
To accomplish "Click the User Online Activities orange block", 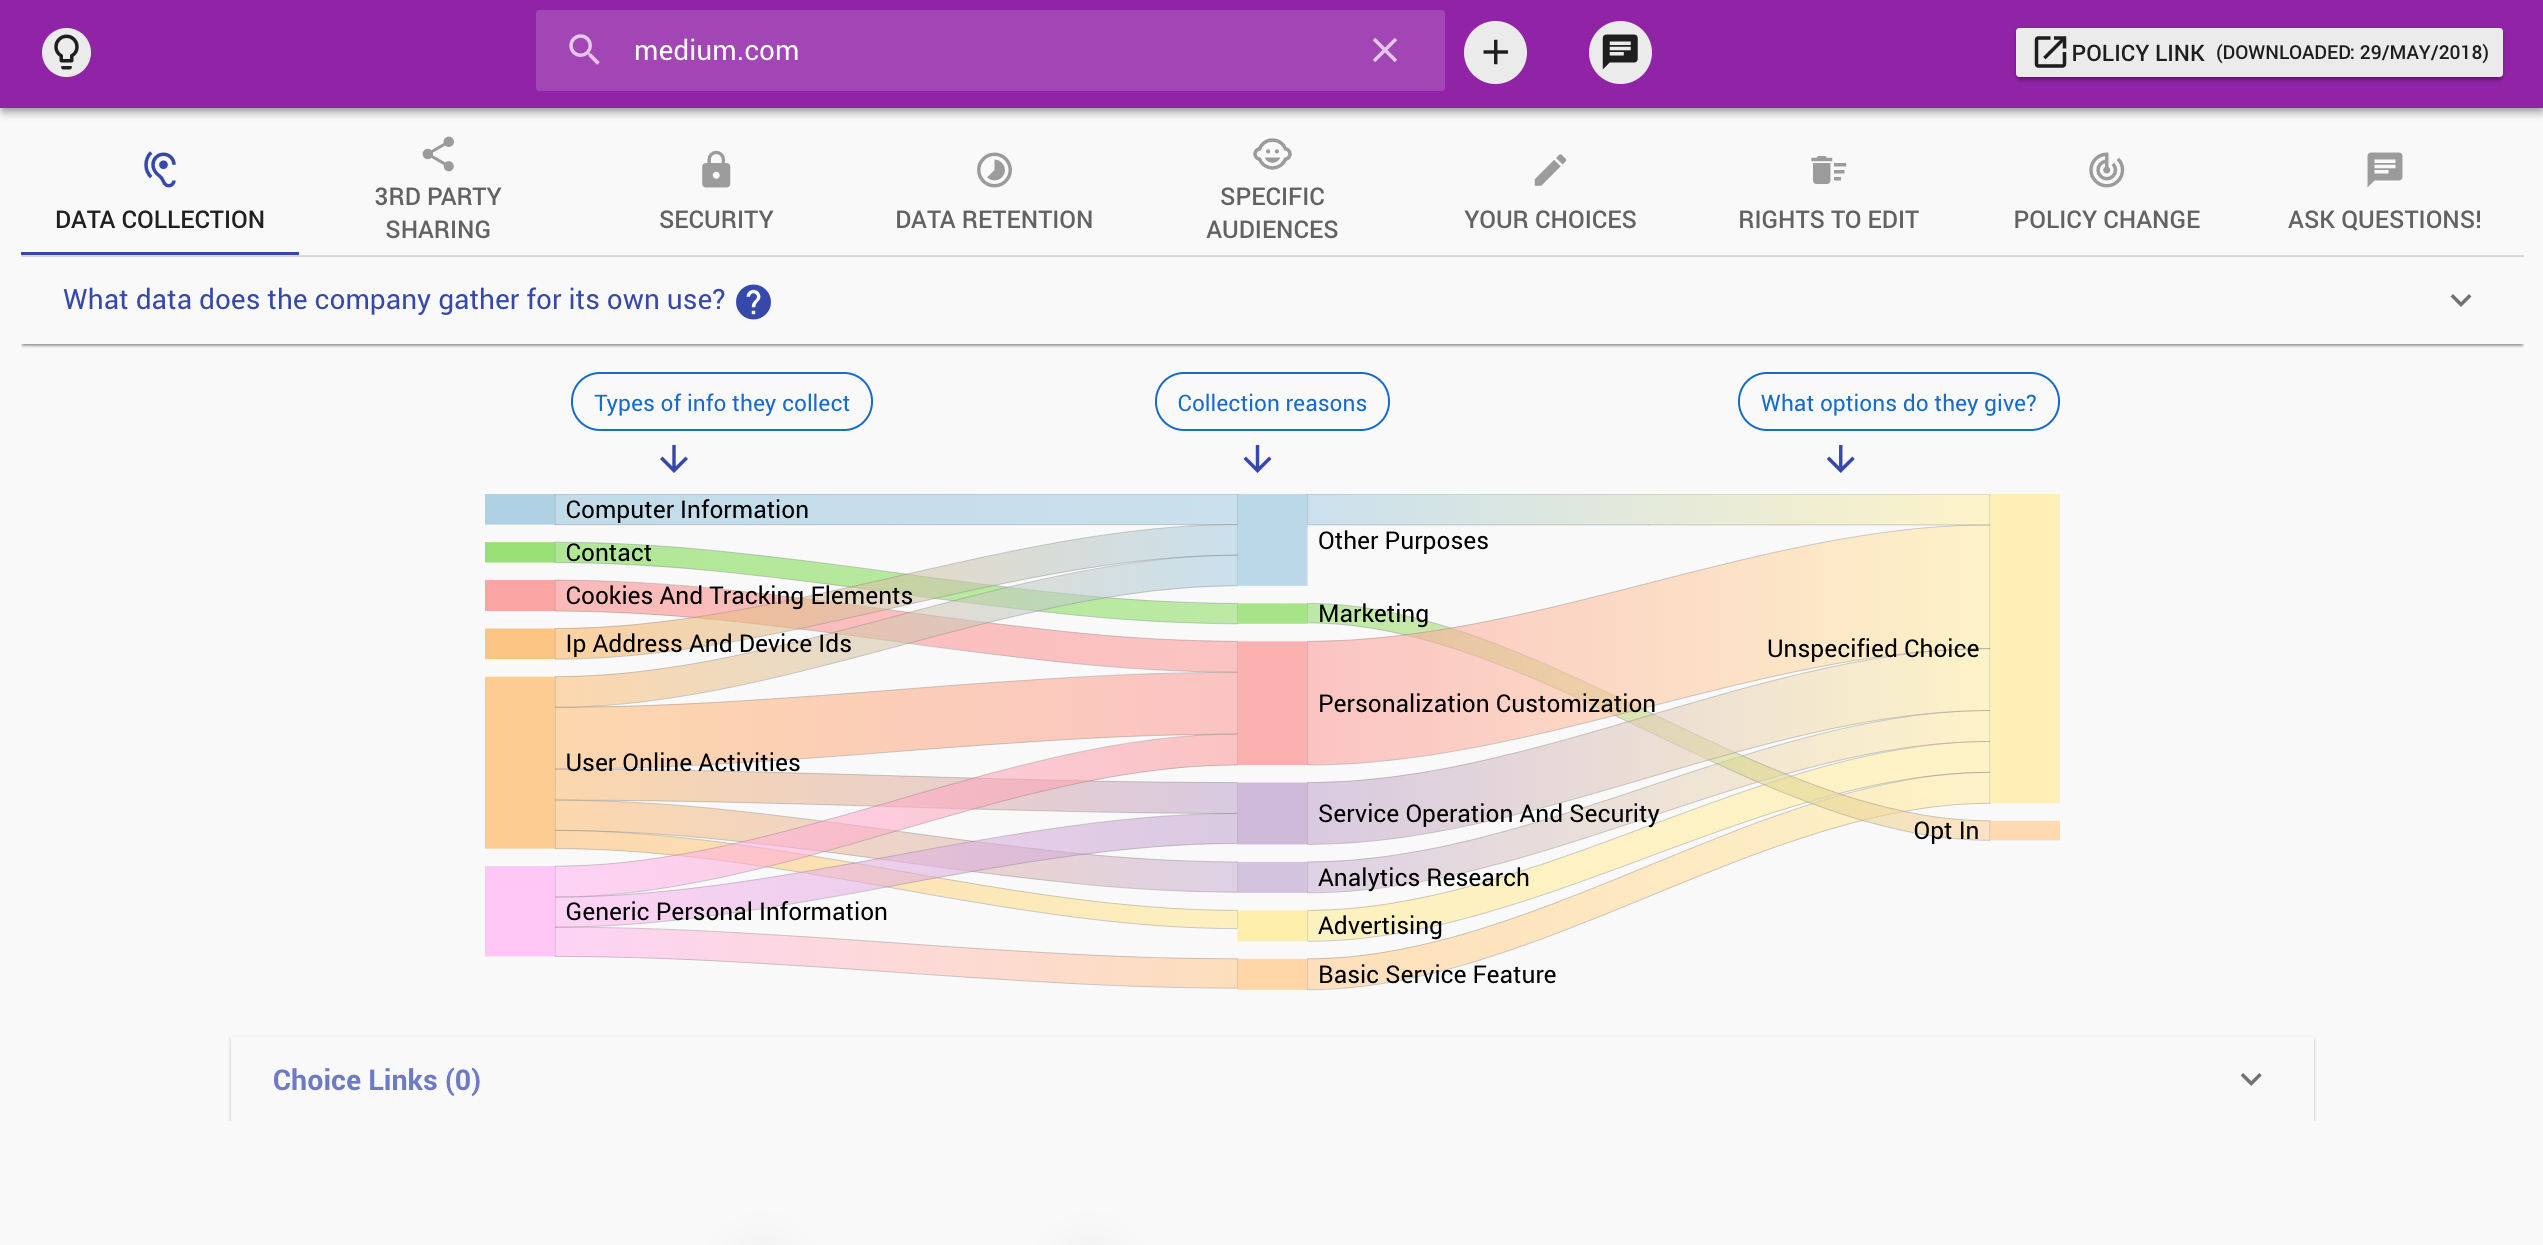I will pyautogui.click(x=520, y=762).
